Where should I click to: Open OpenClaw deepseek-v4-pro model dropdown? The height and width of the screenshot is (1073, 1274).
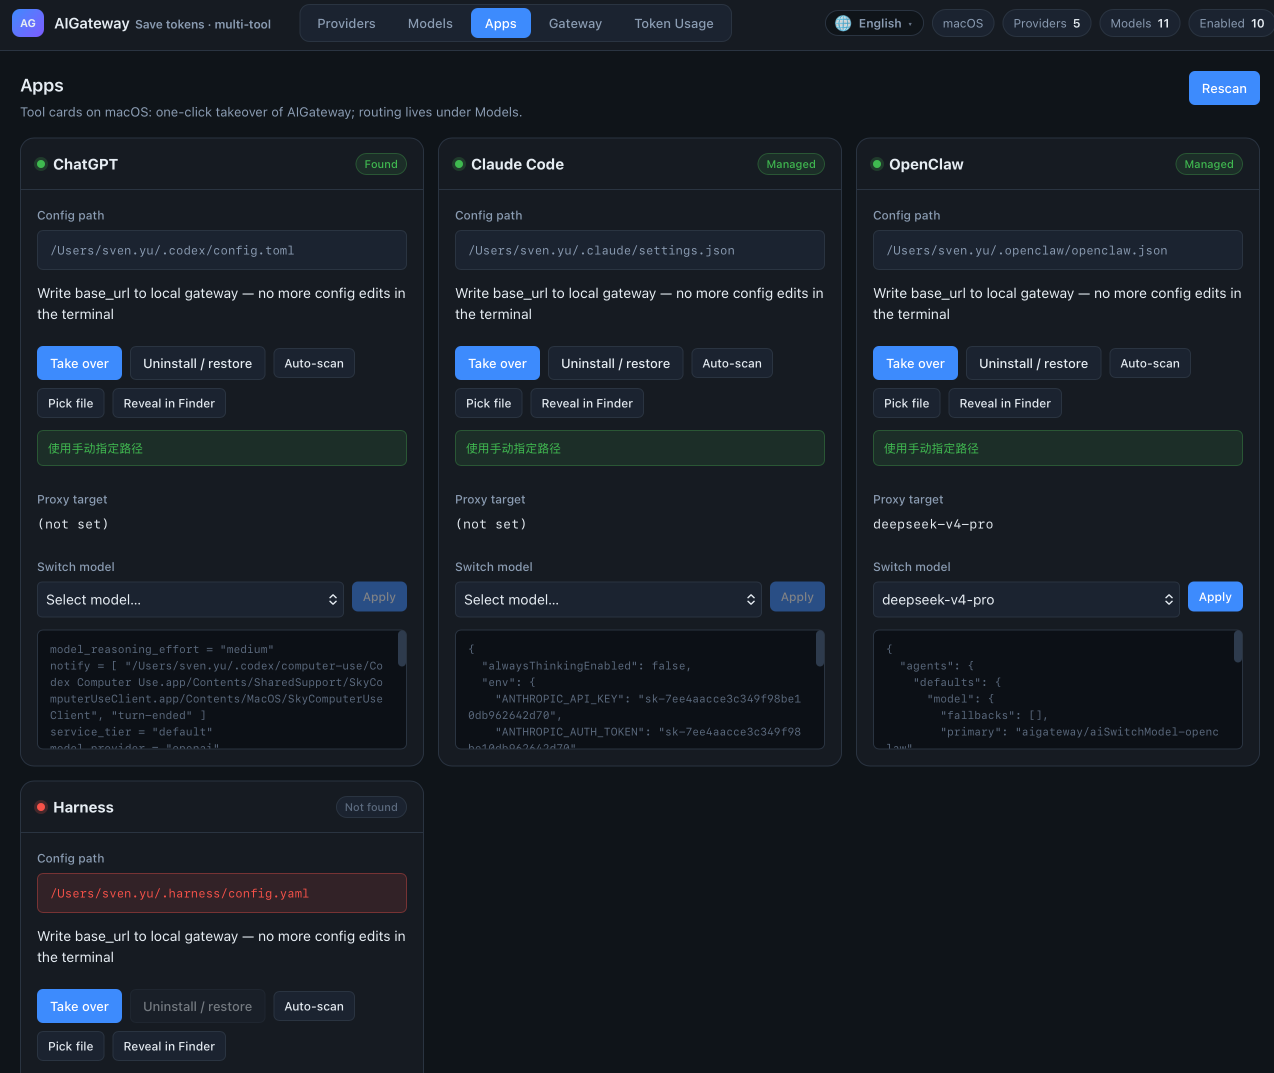click(1026, 599)
